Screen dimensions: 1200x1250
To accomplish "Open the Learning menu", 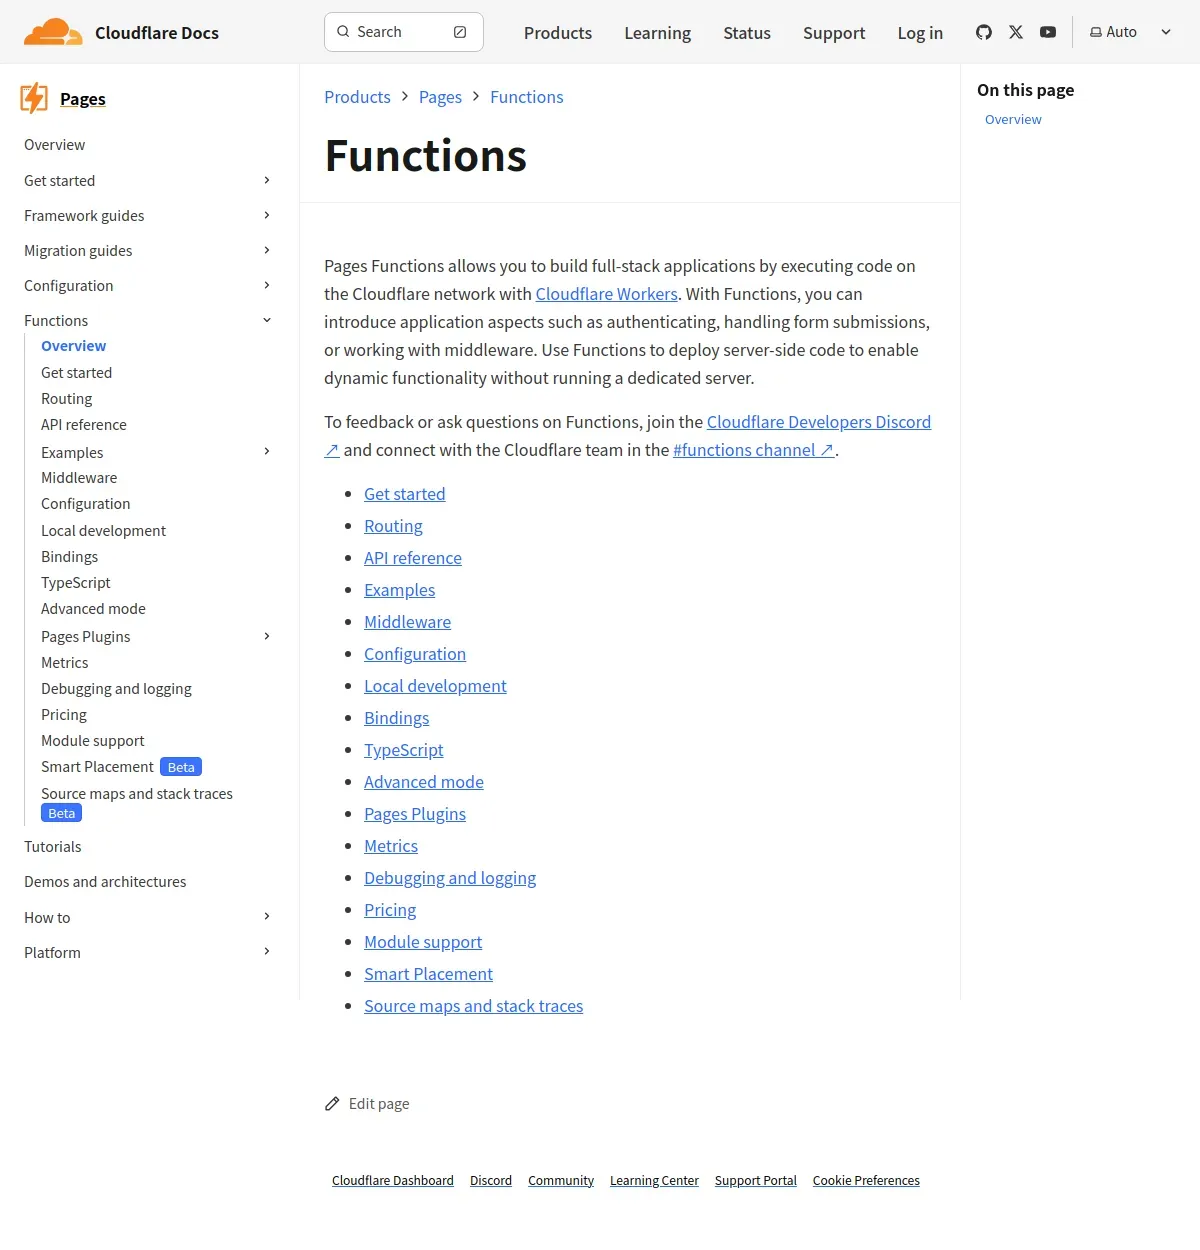I will [x=657, y=33].
